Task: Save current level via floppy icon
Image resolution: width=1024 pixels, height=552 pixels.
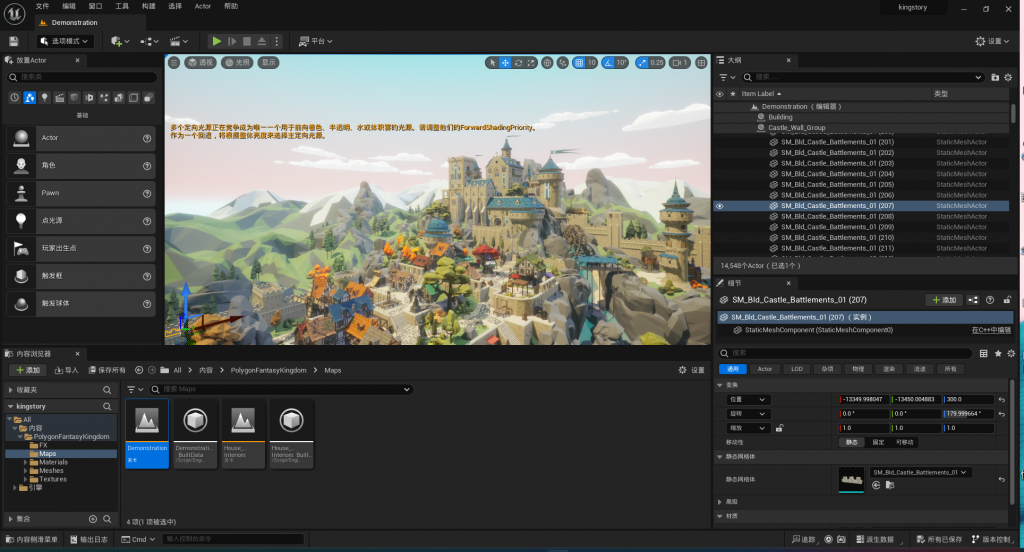Action: coord(14,41)
